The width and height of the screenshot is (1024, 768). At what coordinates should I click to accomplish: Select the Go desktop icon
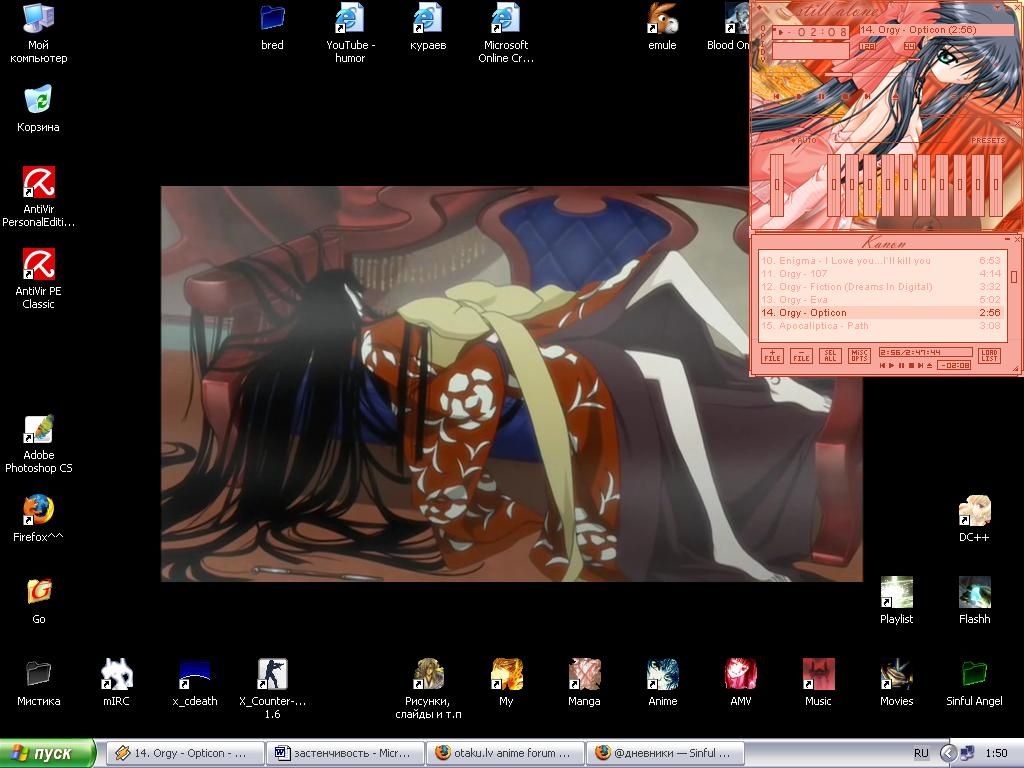point(39,601)
